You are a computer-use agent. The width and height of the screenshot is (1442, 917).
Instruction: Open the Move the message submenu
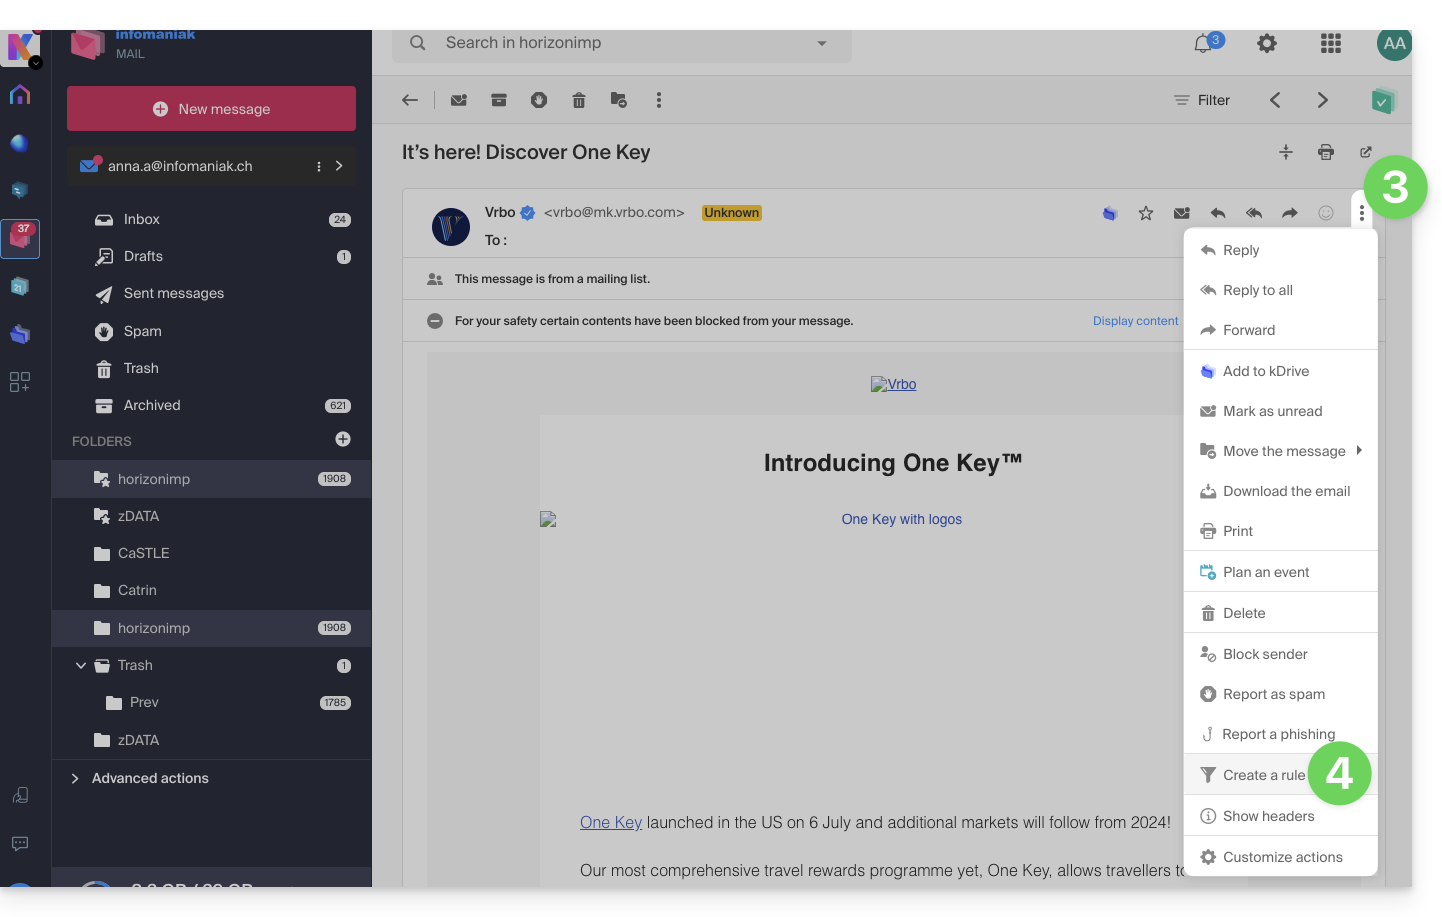(x=1284, y=451)
